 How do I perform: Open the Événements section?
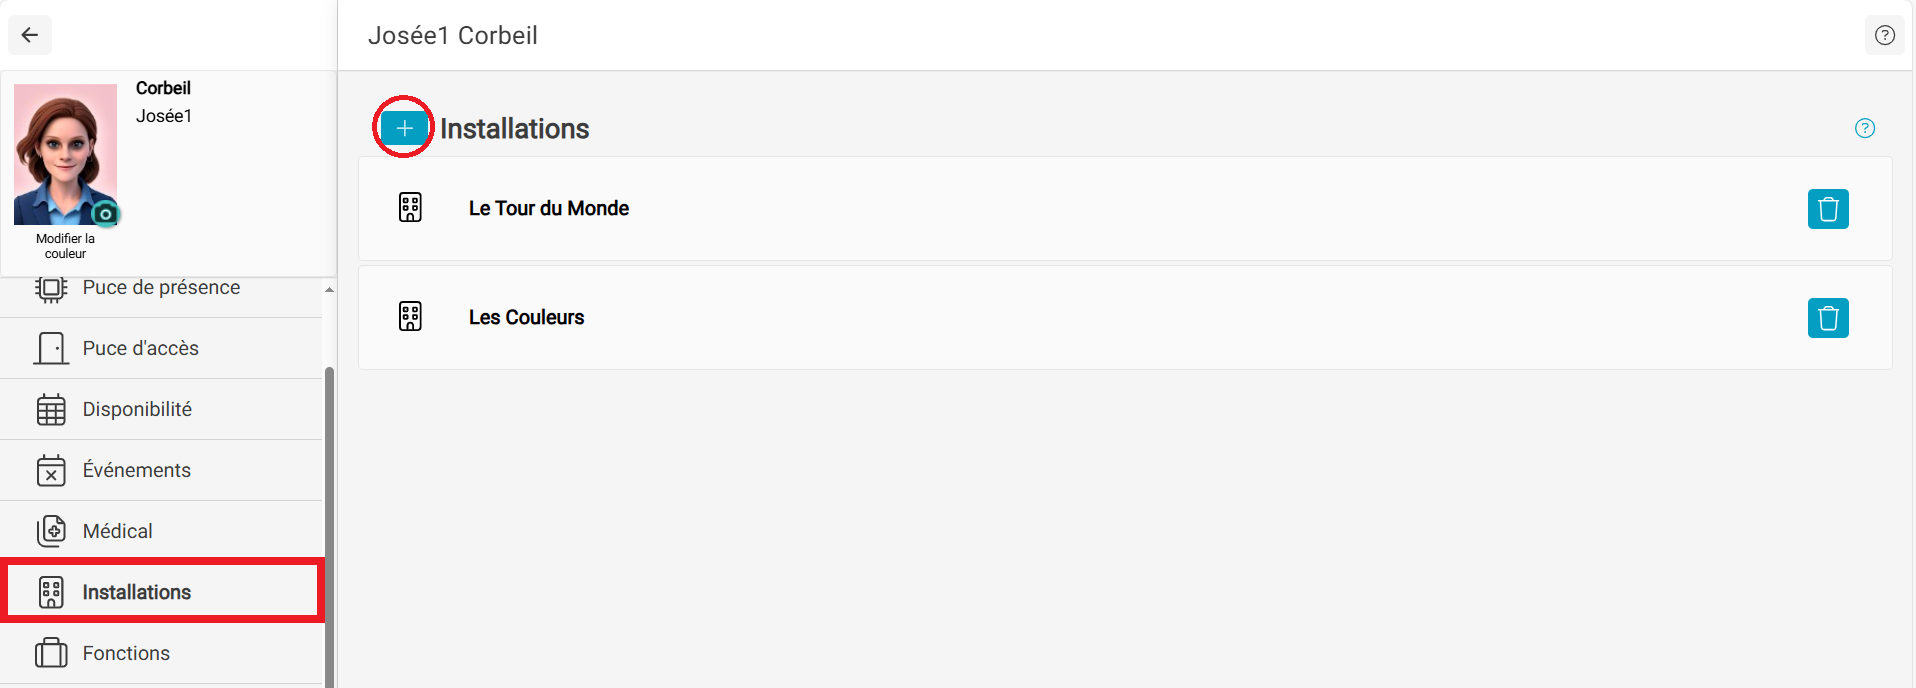pyautogui.click(x=162, y=470)
